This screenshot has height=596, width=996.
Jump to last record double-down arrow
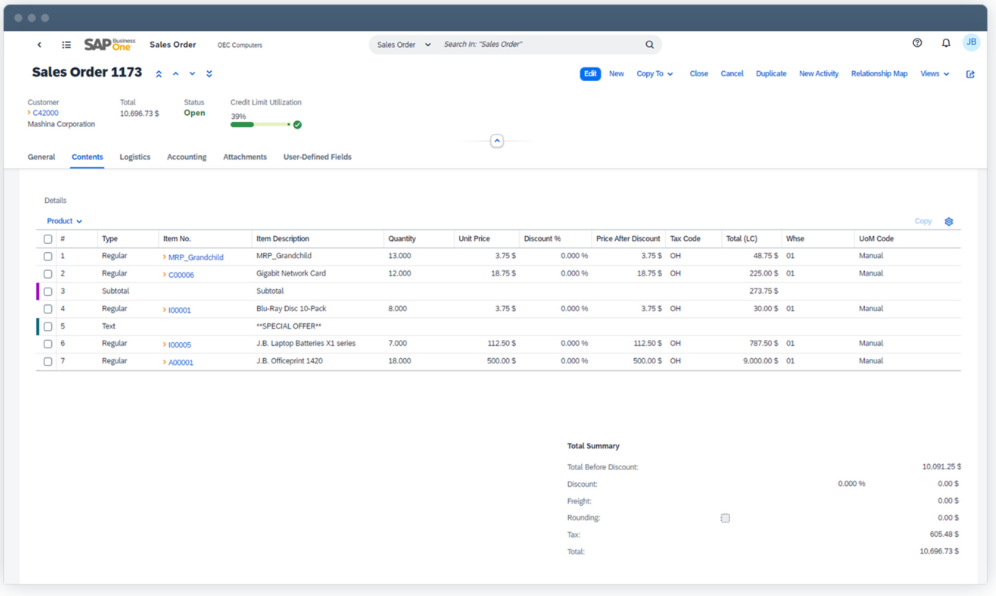point(209,74)
